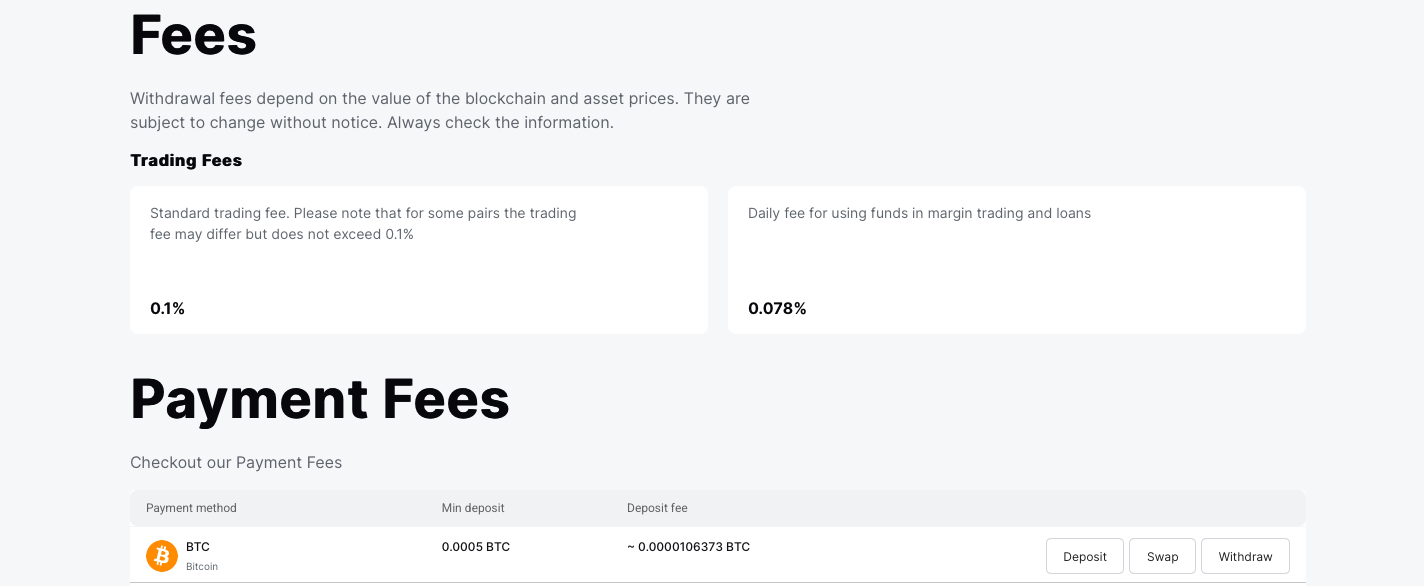Click the ~0.0000106373 BTC deposit fee value
Screen dimensions: 1424x586
pos(688,547)
